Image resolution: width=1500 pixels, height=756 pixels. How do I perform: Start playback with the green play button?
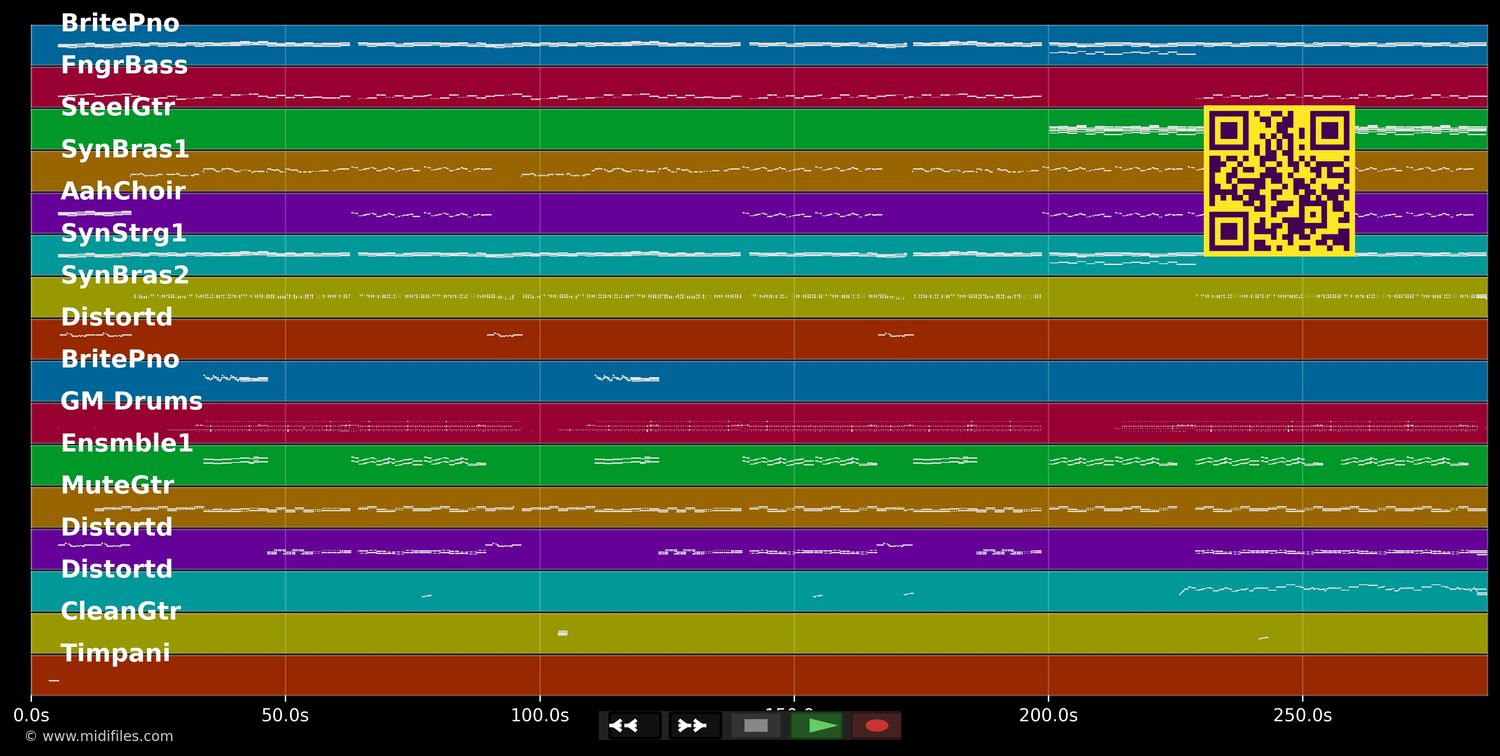point(817,725)
